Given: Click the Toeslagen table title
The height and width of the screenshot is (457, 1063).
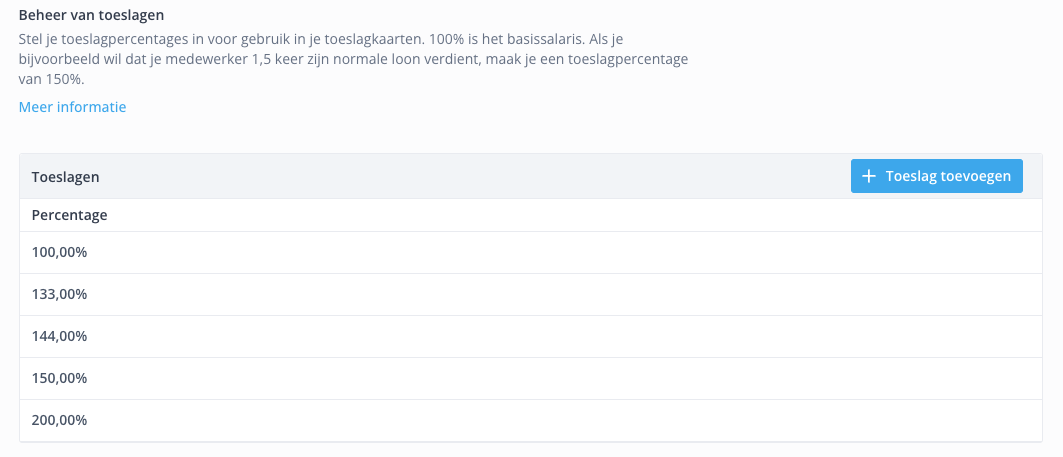Looking at the screenshot, I should 66,177.
